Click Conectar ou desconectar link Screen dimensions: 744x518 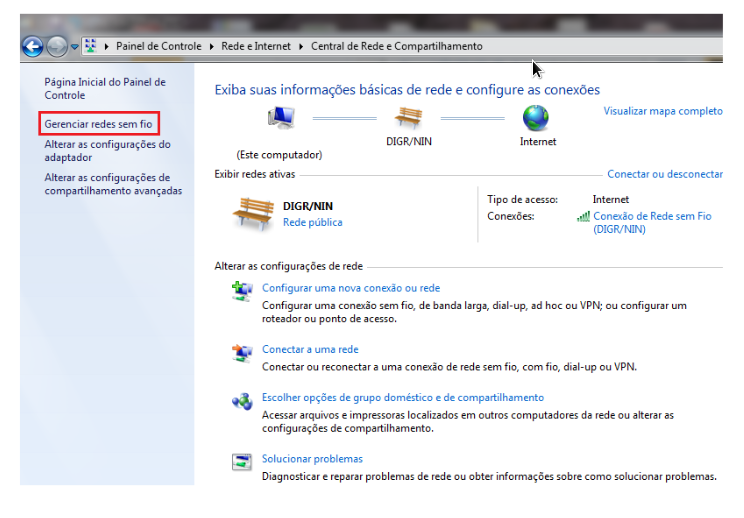tap(665, 174)
